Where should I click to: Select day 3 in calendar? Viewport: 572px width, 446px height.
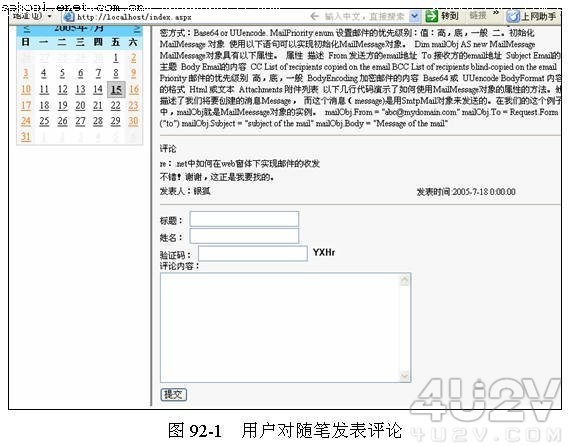26,73
